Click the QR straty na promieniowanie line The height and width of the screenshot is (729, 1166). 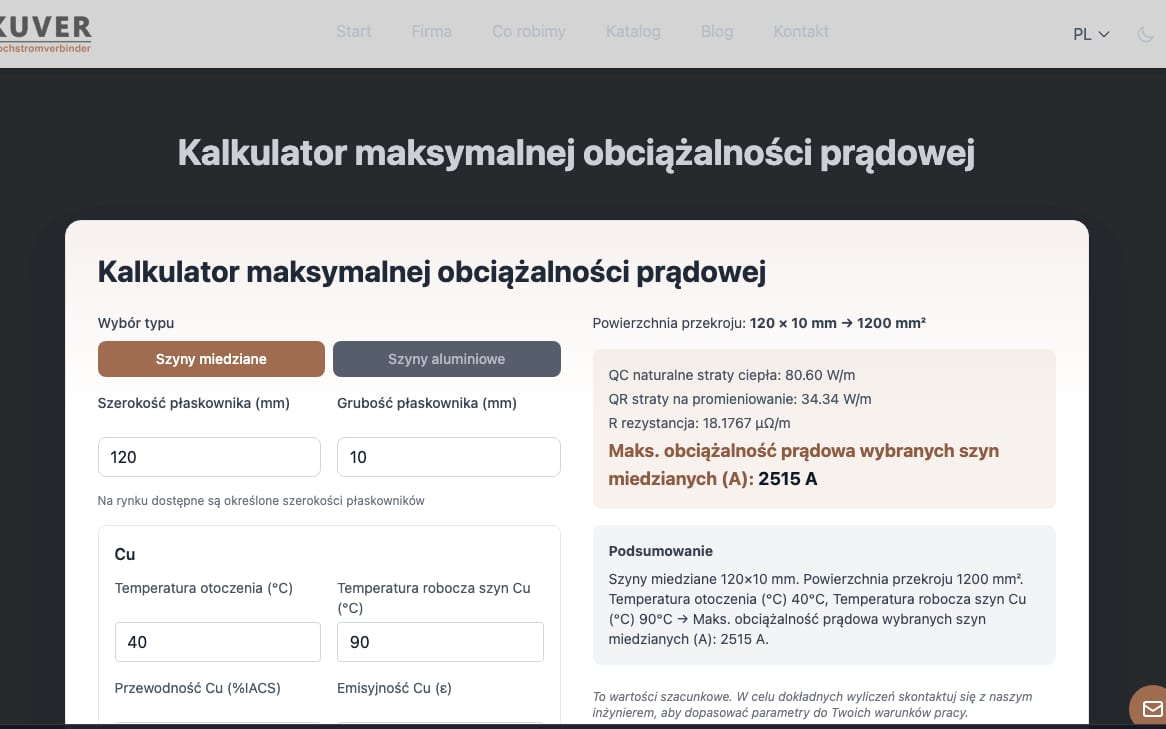[x=740, y=399]
